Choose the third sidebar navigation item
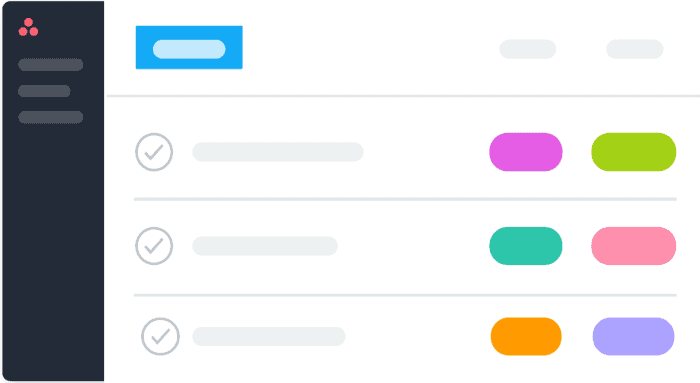The height and width of the screenshot is (383, 700). point(50,117)
